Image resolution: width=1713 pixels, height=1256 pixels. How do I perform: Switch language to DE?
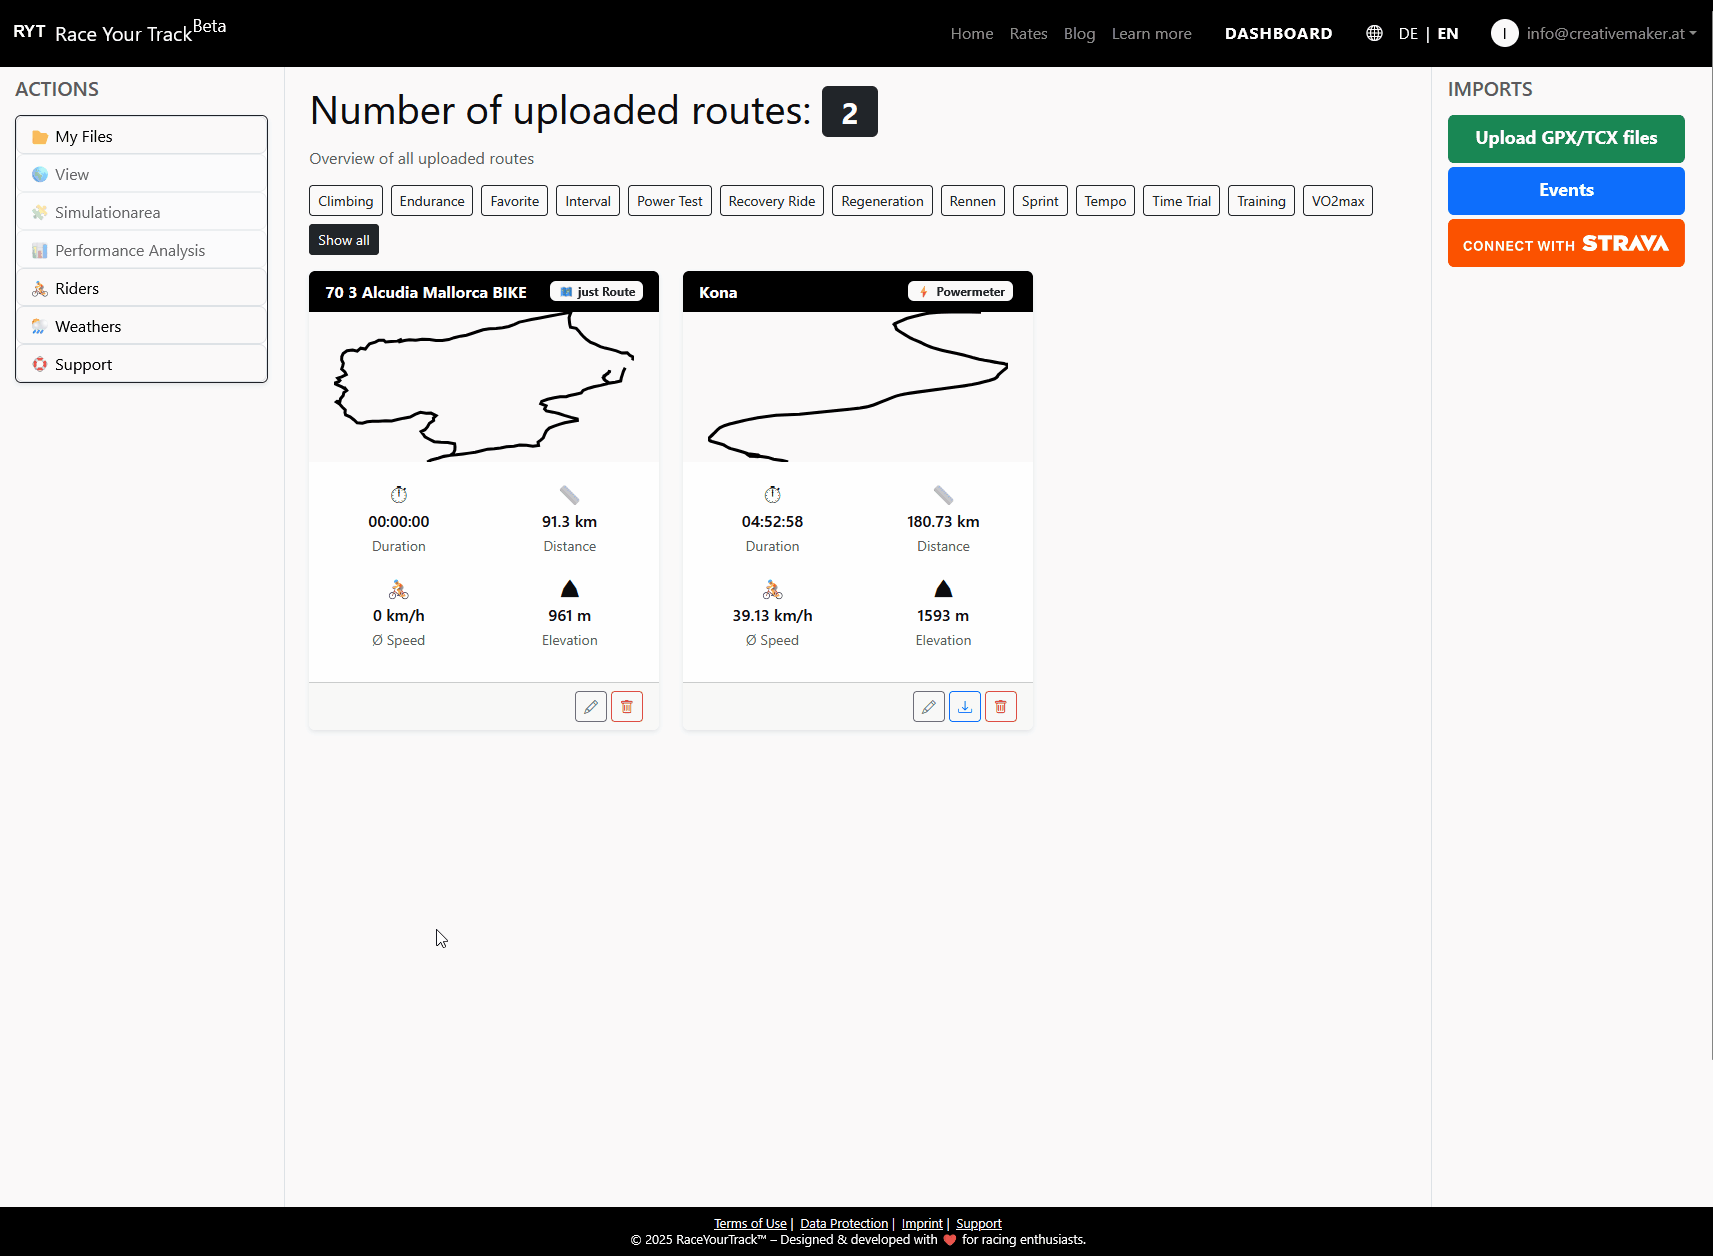1408,33
